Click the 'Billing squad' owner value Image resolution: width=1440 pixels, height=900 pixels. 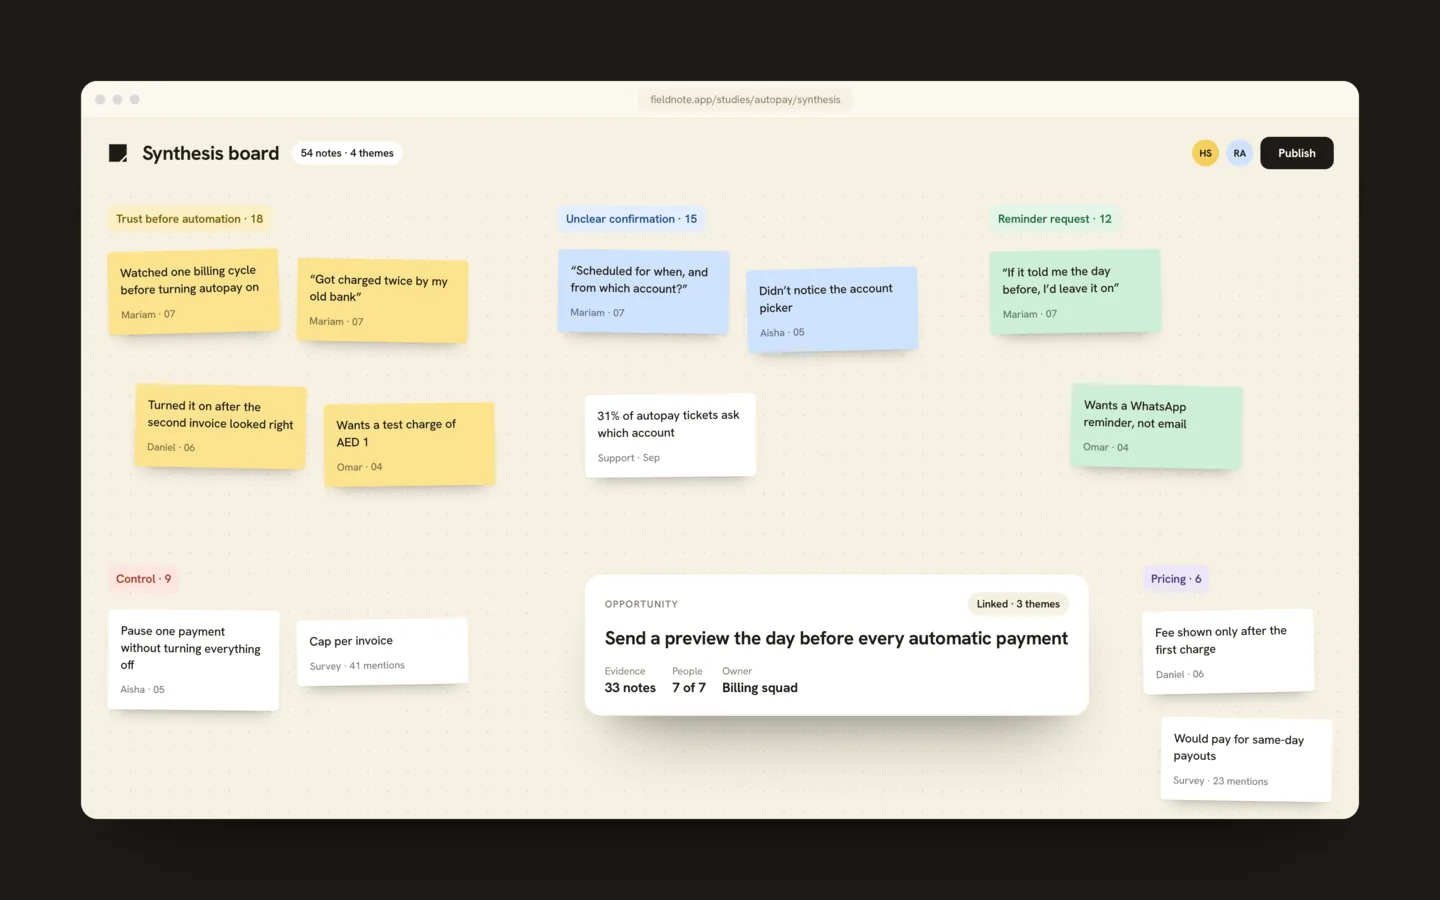coord(760,688)
